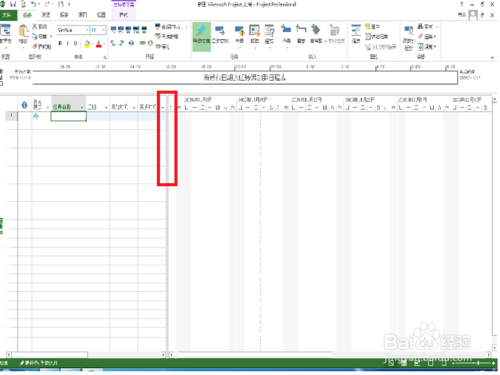Insert a Milestone
The image size is (500, 375).
[x=316, y=33]
